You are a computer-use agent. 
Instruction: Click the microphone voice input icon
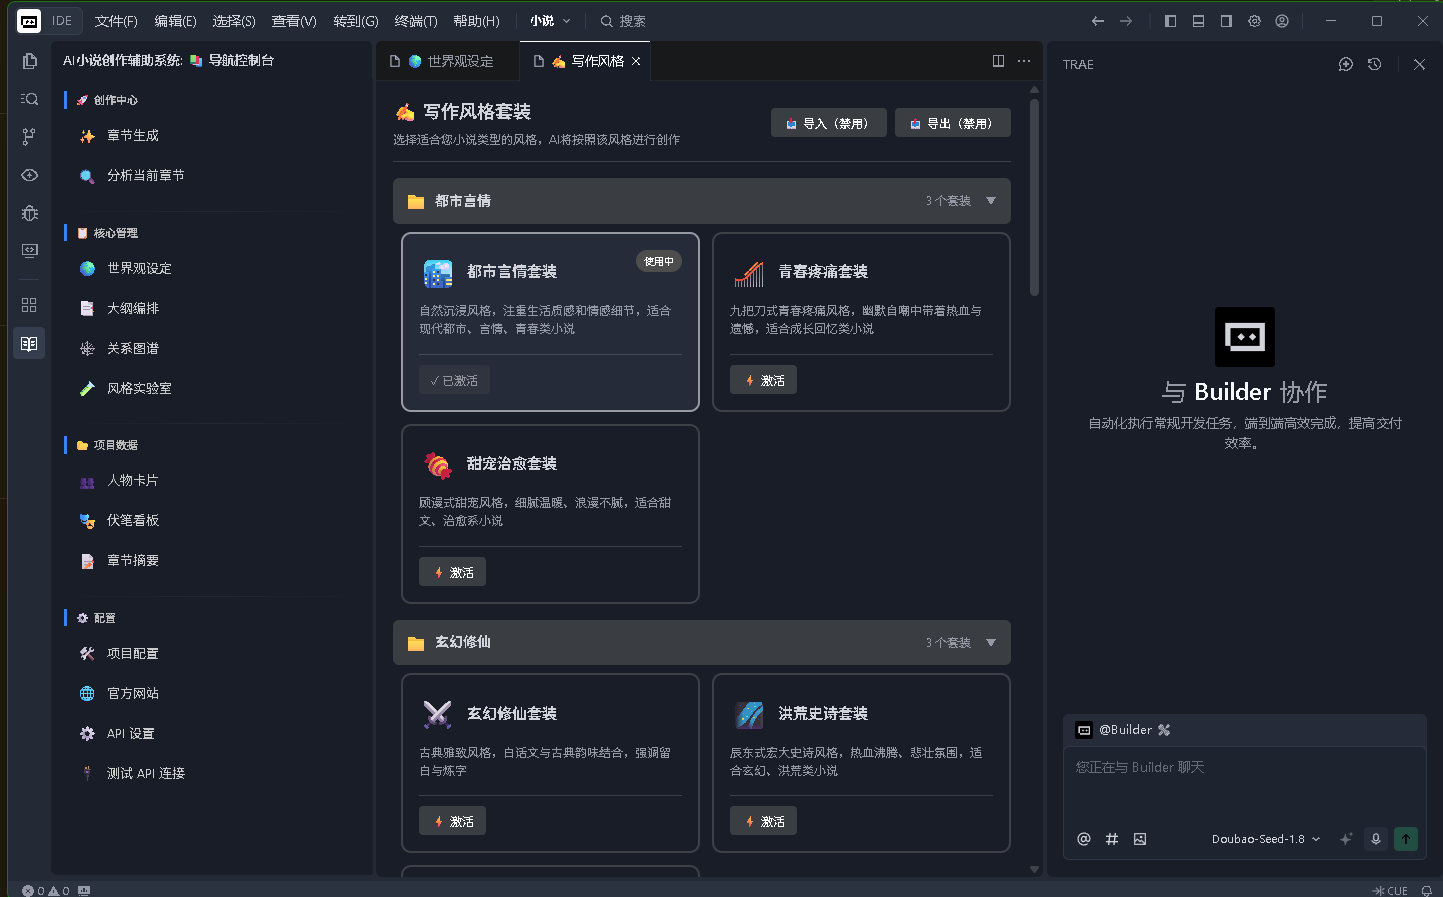(x=1375, y=839)
